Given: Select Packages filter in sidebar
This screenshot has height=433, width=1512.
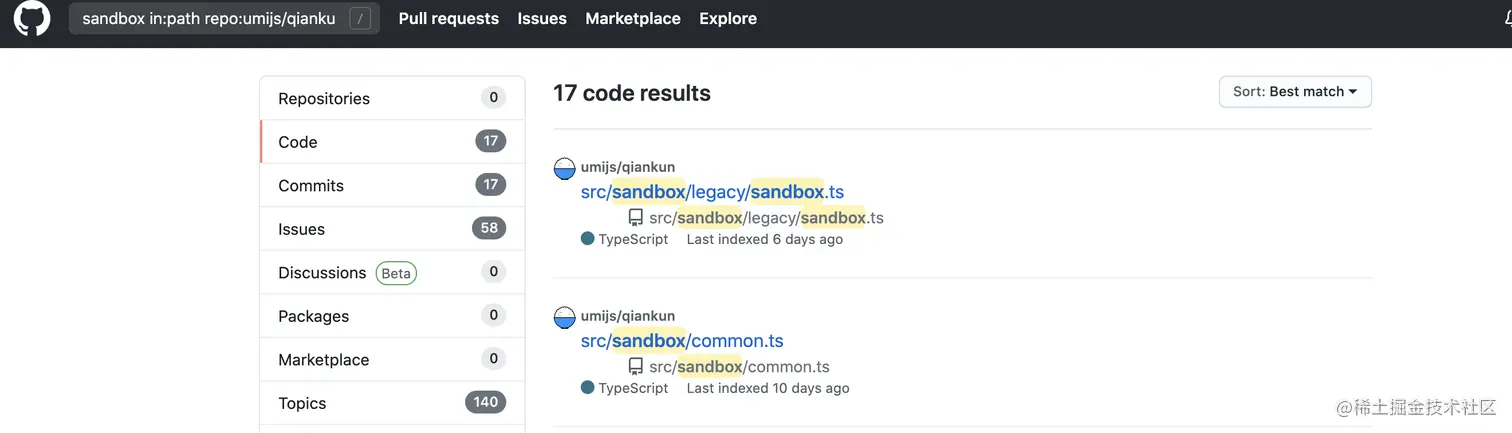Looking at the screenshot, I should (392, 316).
